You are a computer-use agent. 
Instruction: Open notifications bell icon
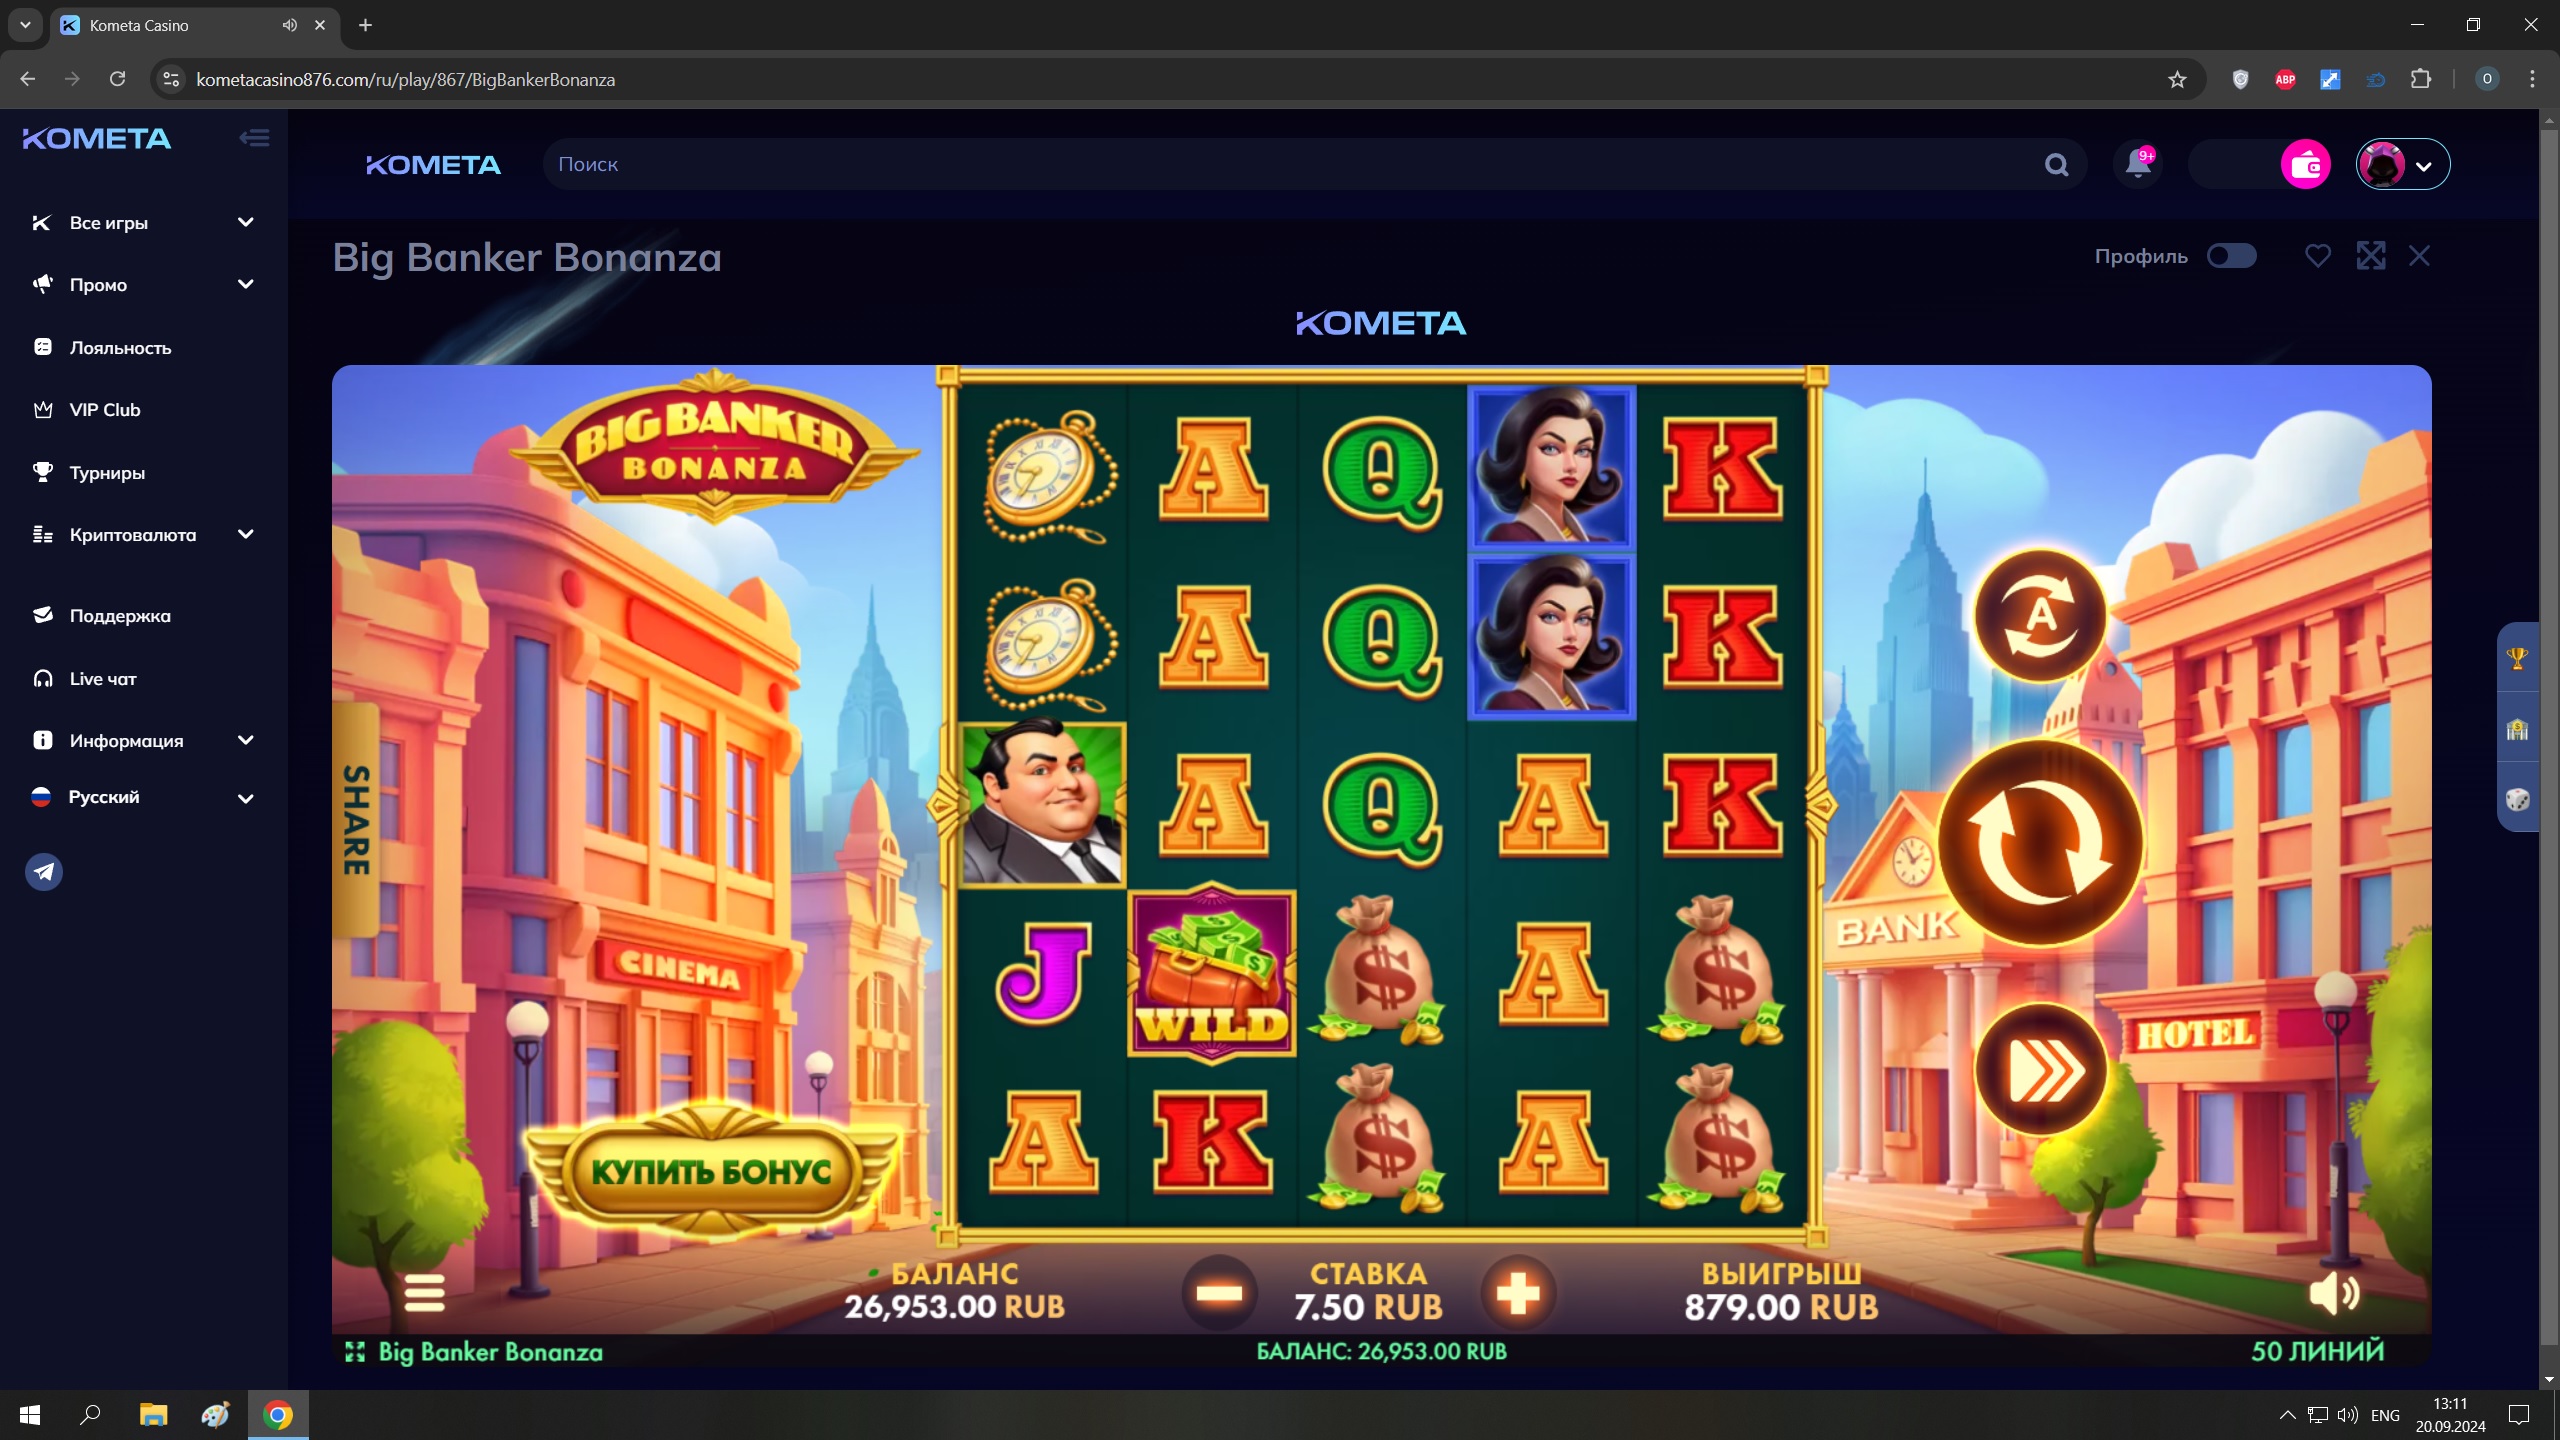tap(2138, 164)
